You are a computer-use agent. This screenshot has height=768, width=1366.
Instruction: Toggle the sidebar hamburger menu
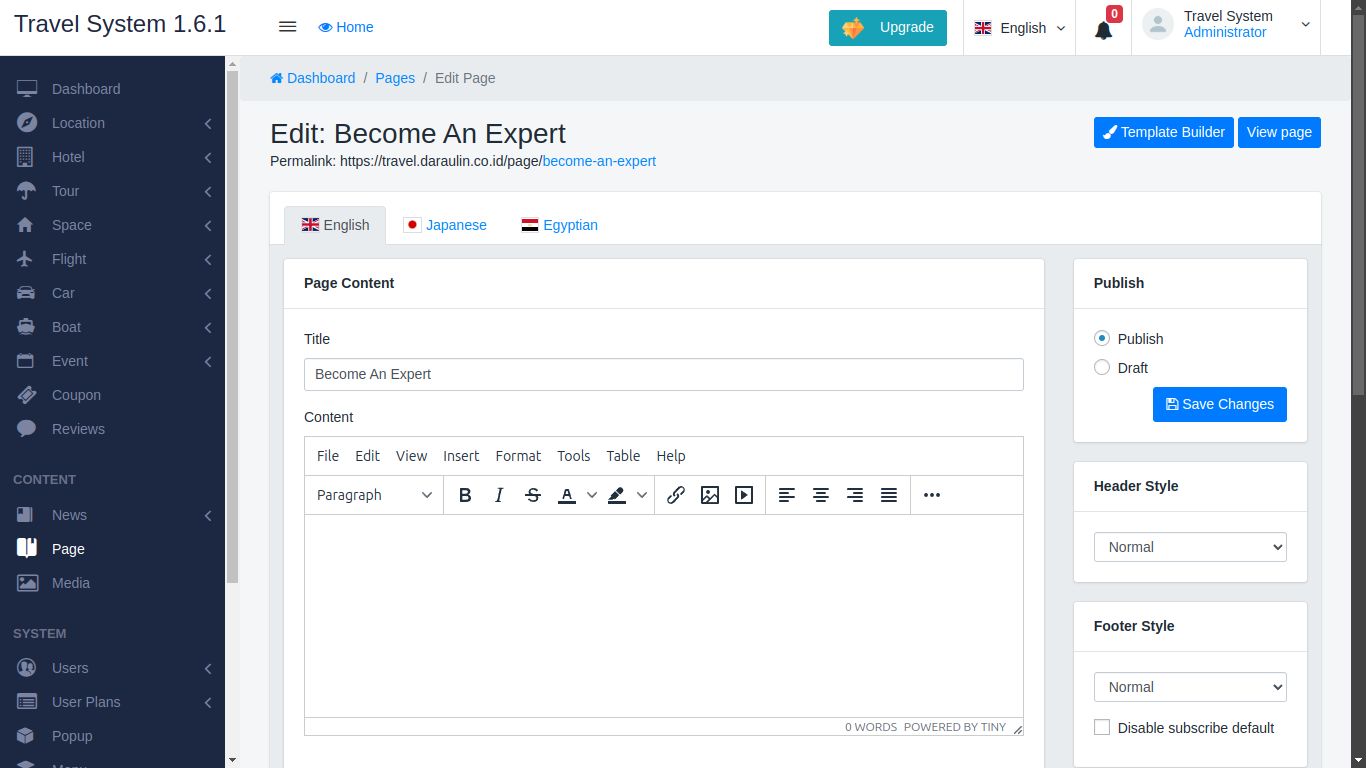coord(287,27)
